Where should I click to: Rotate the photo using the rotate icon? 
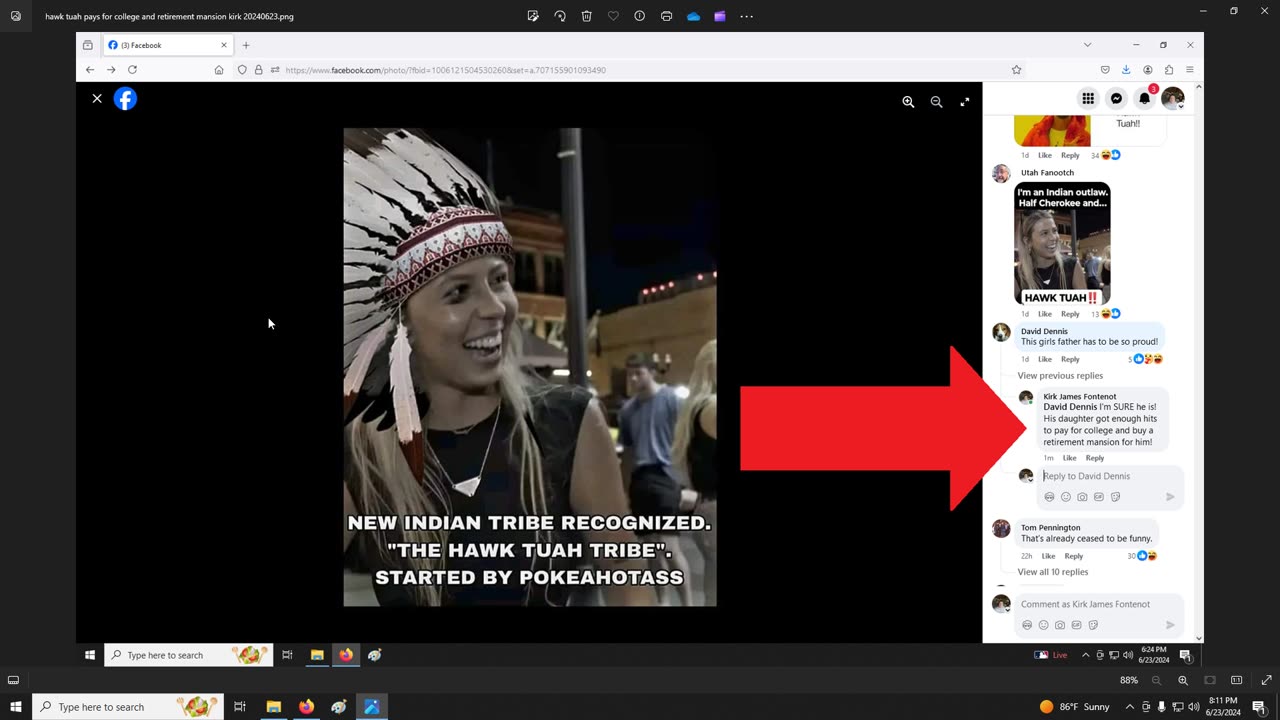tap(560, 16)
